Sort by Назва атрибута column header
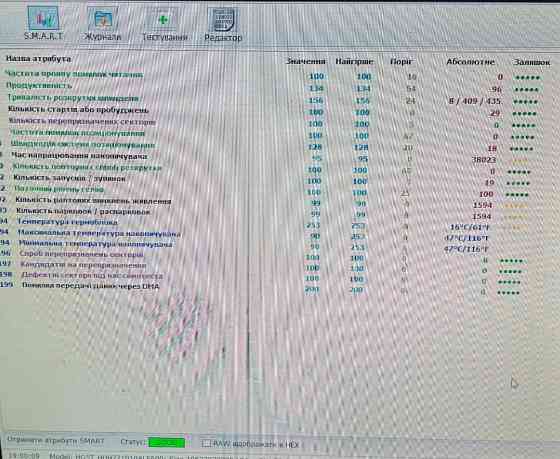The image size is (560, 459). coord(38,59)
